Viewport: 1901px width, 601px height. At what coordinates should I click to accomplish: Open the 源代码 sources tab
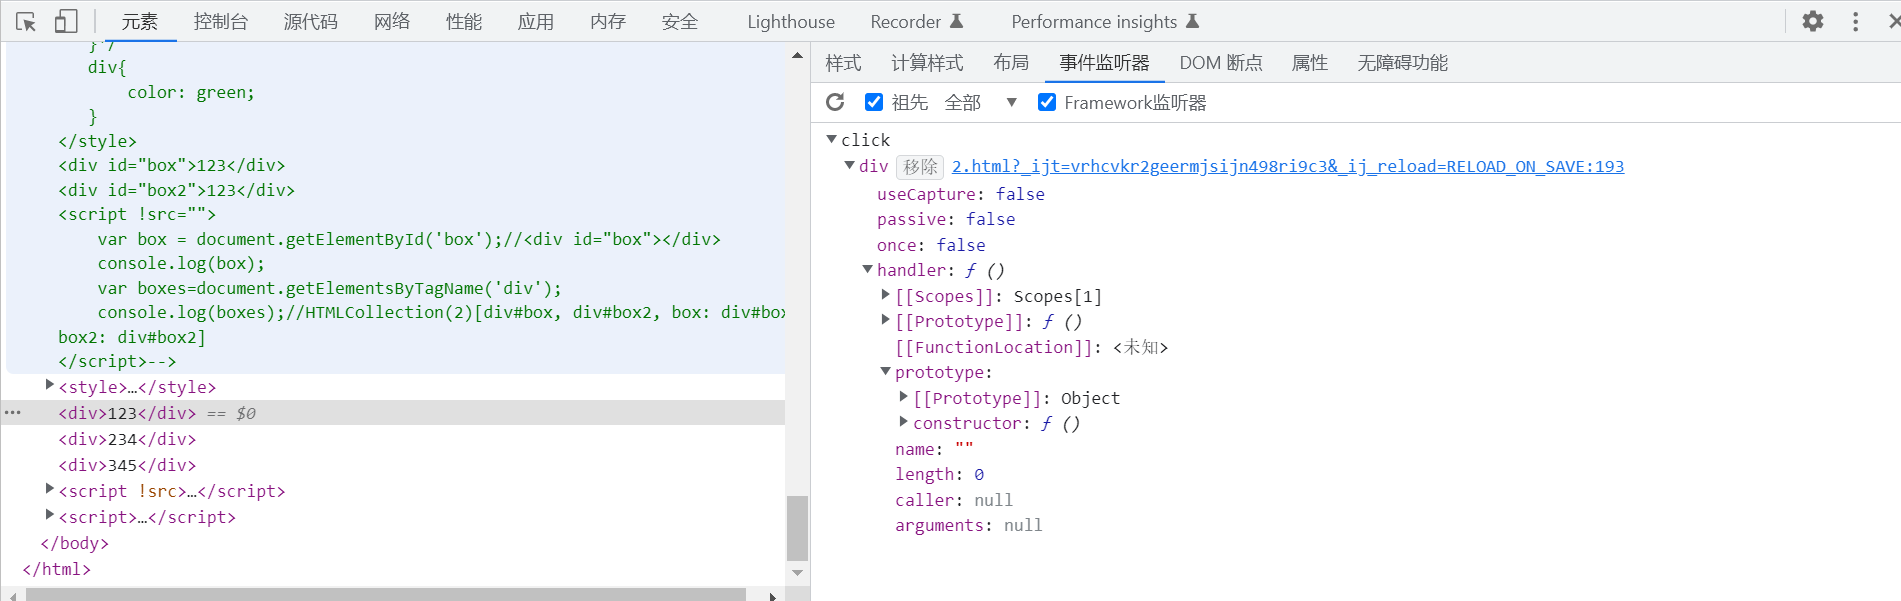311,22
